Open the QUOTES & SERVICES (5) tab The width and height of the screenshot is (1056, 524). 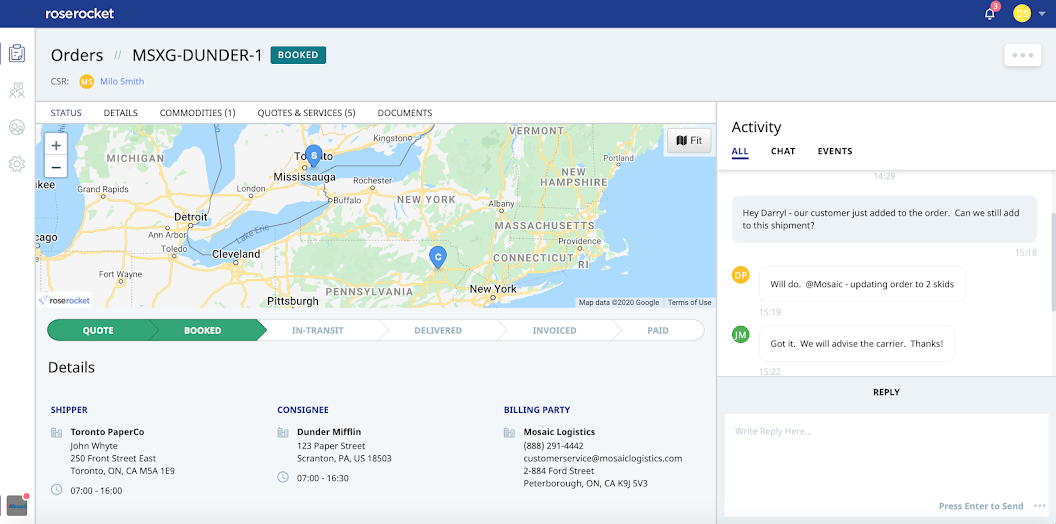306,112
